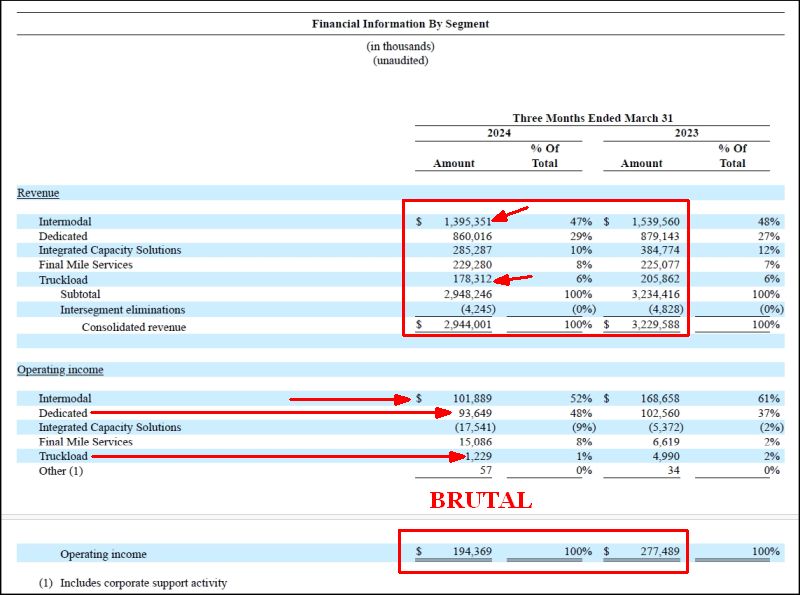800x595 pixels.
Task: Click the Integrated Capacity Solutions revenue row label
Action: coord(110,250)
